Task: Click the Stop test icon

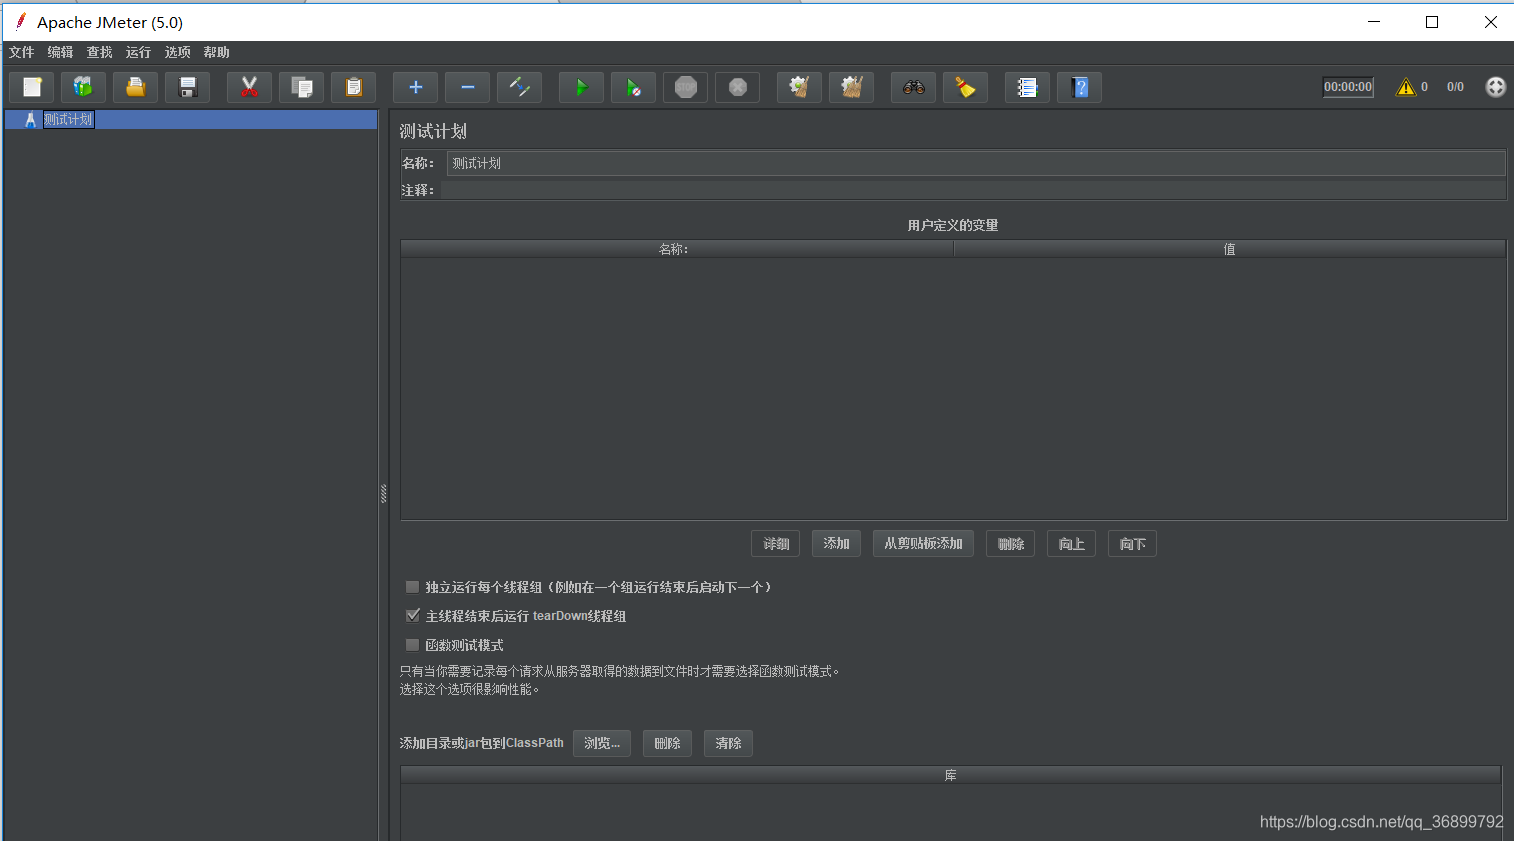Action: coord(685,87)
